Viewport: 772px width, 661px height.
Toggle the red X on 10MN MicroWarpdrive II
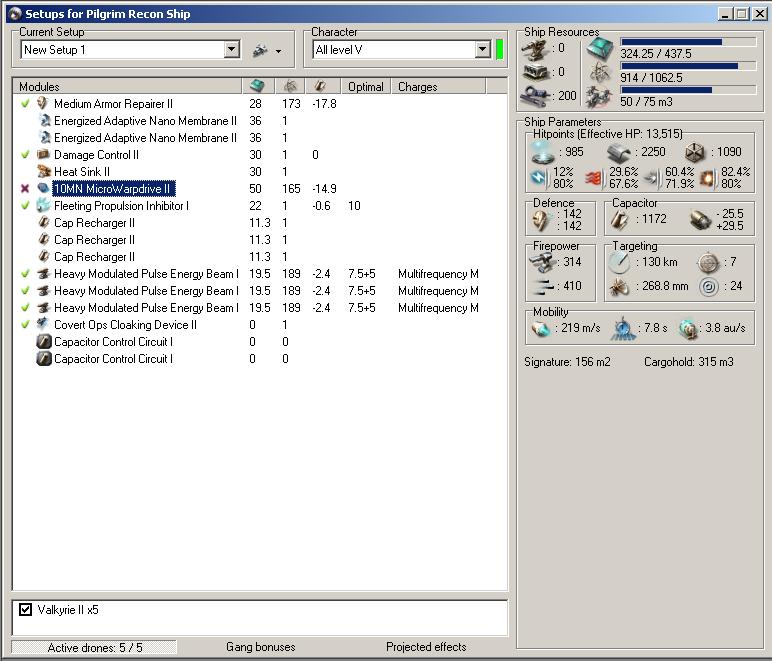click(25, 189)
